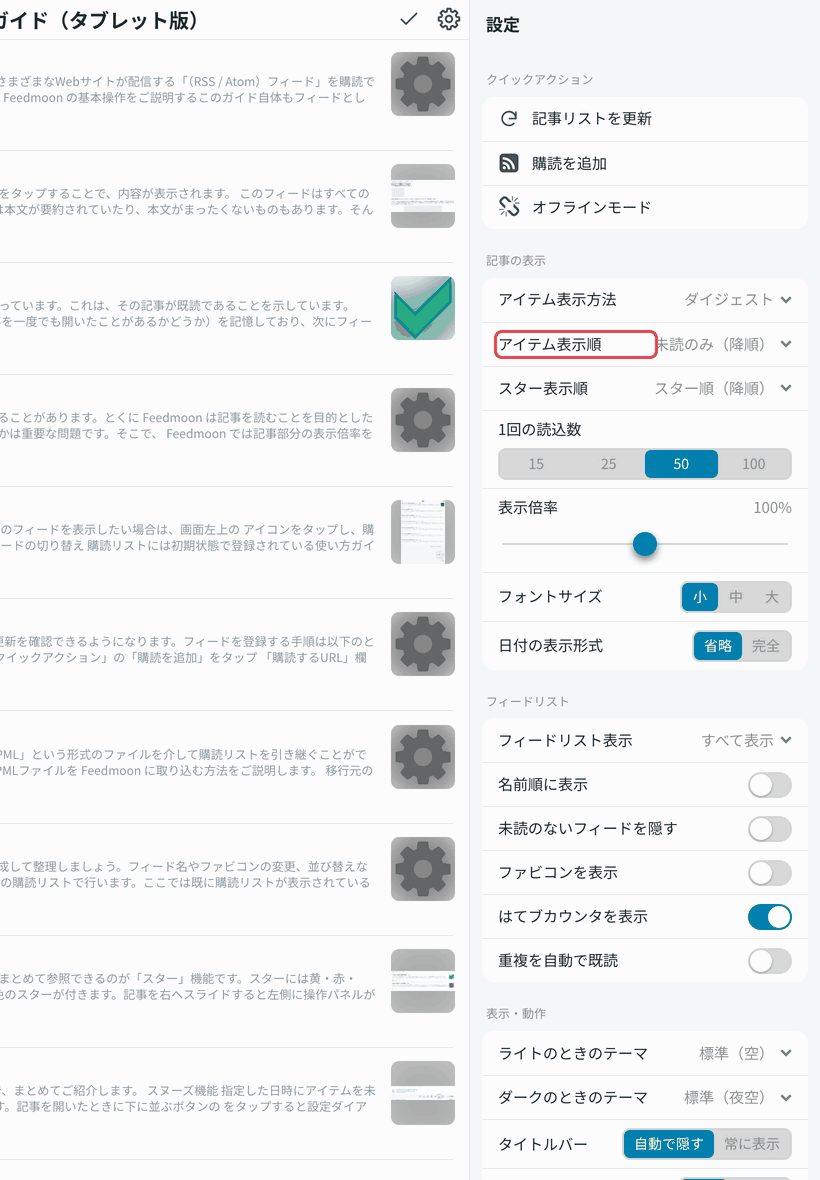
Task: Open フィードリスト表示 dropdown showing すべて表示
Action: tap(746, 741)
